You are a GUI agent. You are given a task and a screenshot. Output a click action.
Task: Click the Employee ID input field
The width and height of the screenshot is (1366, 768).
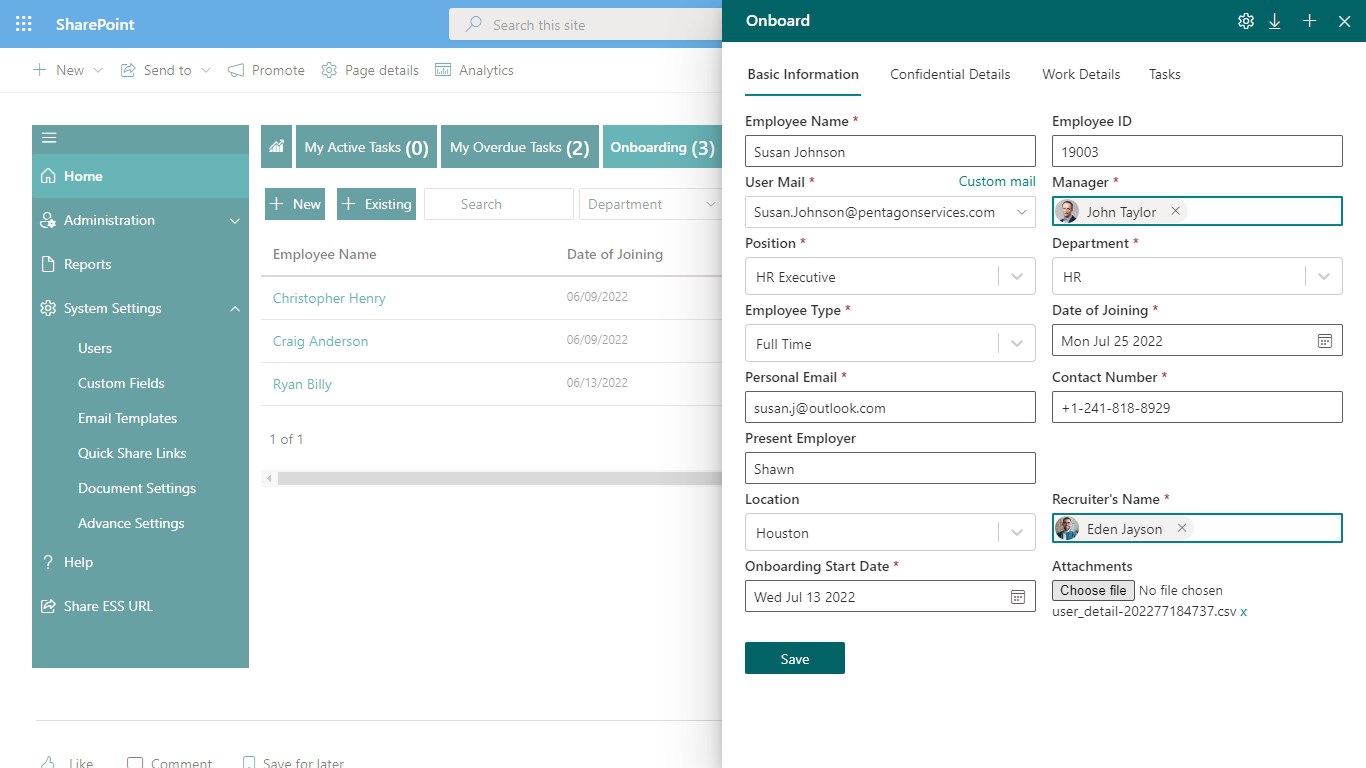1197,151
